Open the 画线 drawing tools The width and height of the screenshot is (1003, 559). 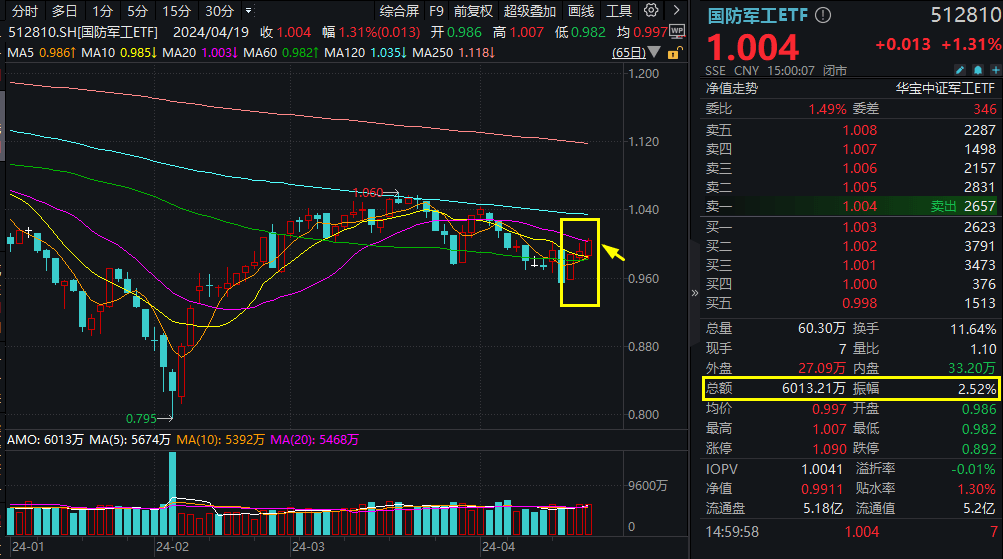(581, 11)
